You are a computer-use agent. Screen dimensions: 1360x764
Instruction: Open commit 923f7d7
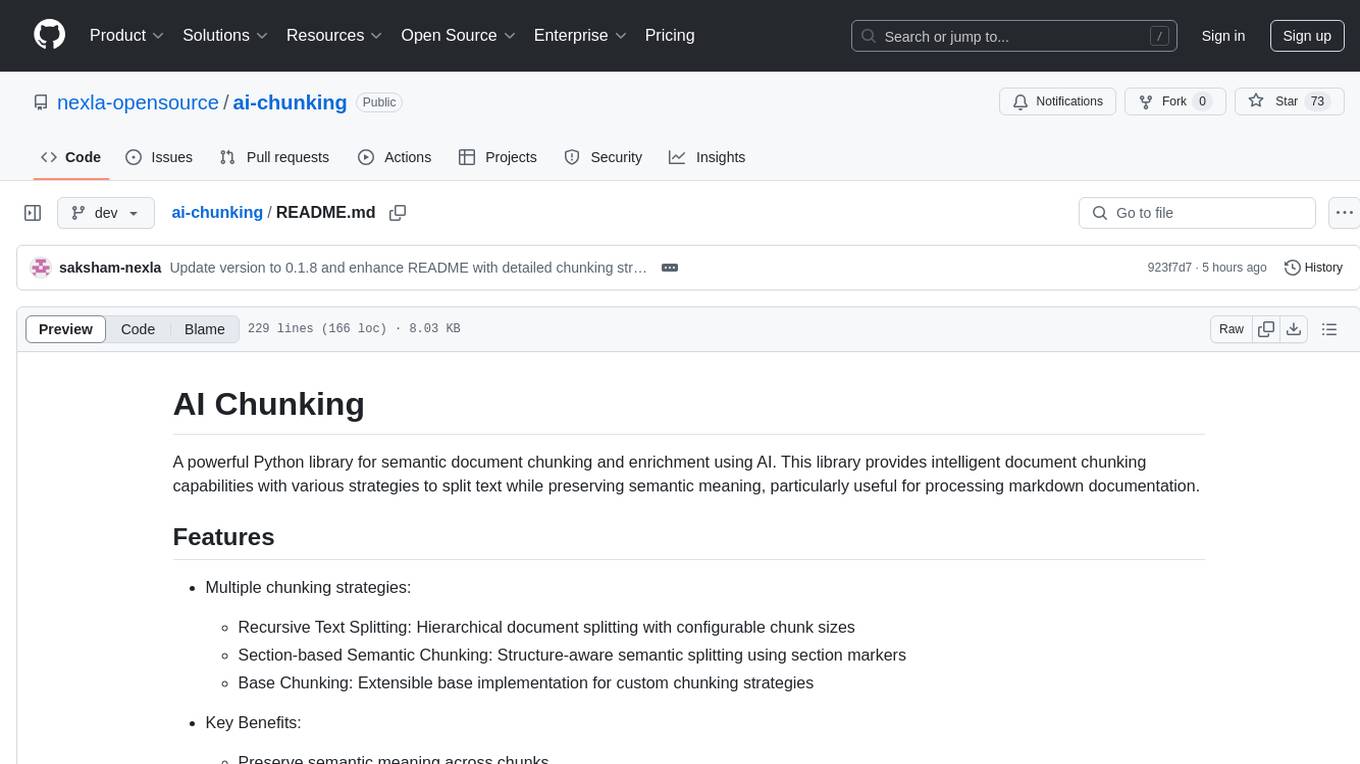[x=1170, y=267]
